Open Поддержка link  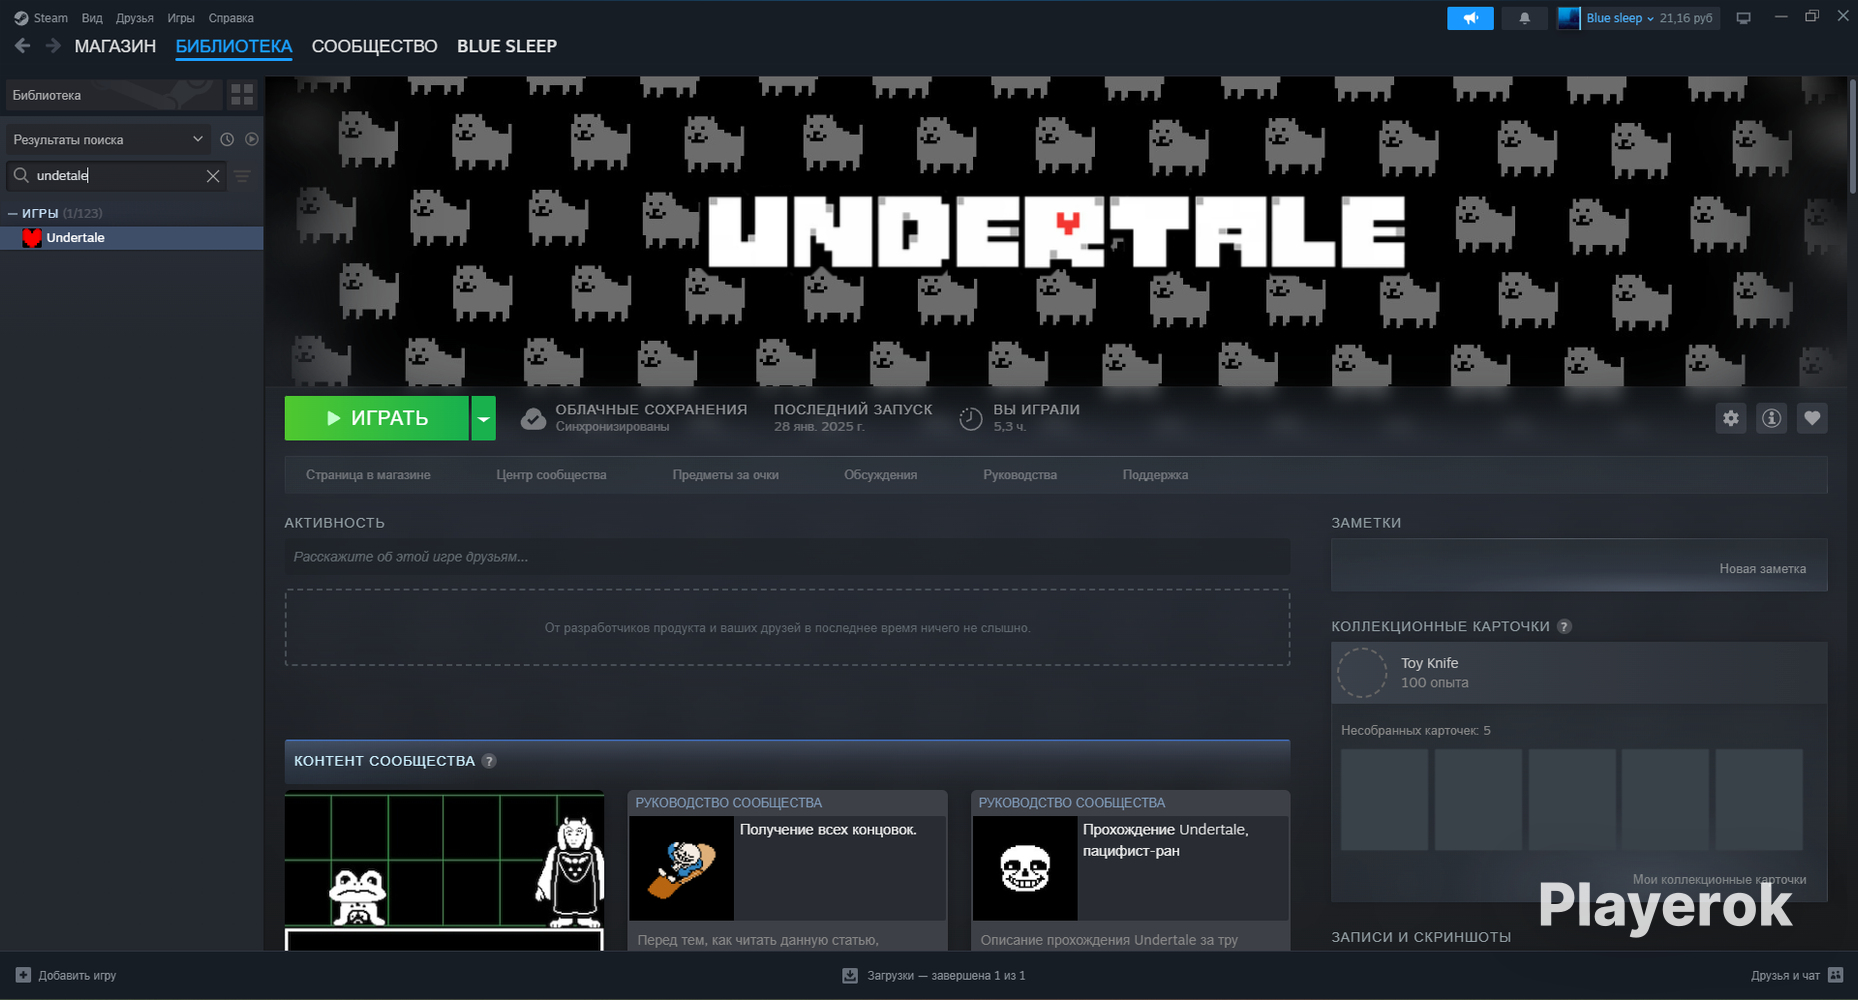[1155, 475]
